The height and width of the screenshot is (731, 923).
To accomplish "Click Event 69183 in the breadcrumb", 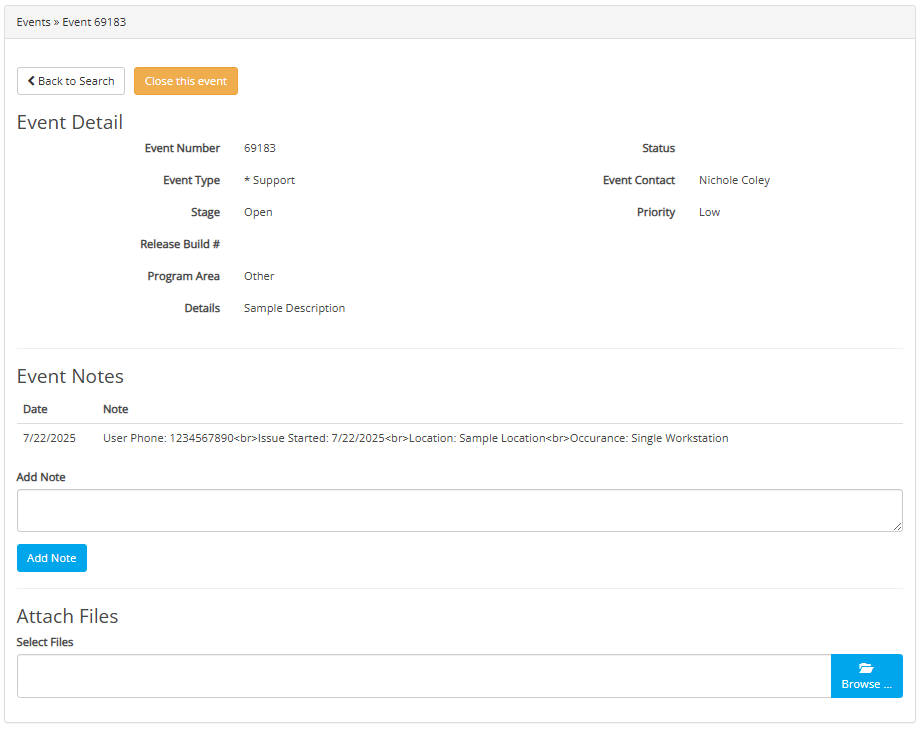I will [94, 22].
